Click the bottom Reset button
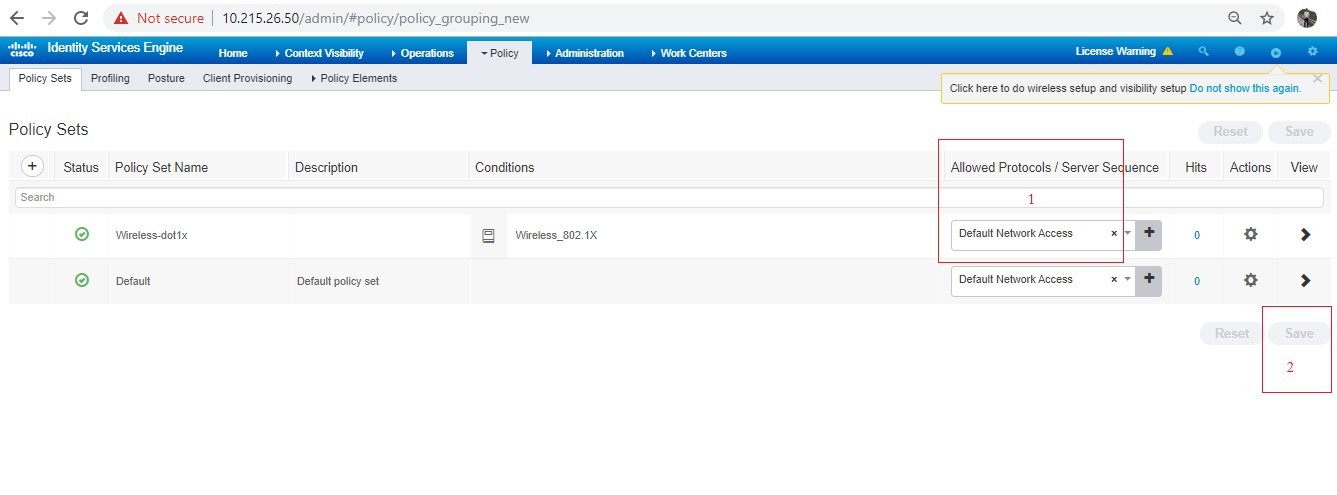Image resolution: width=1337 pixels, height=495 pixels. 1232,334
